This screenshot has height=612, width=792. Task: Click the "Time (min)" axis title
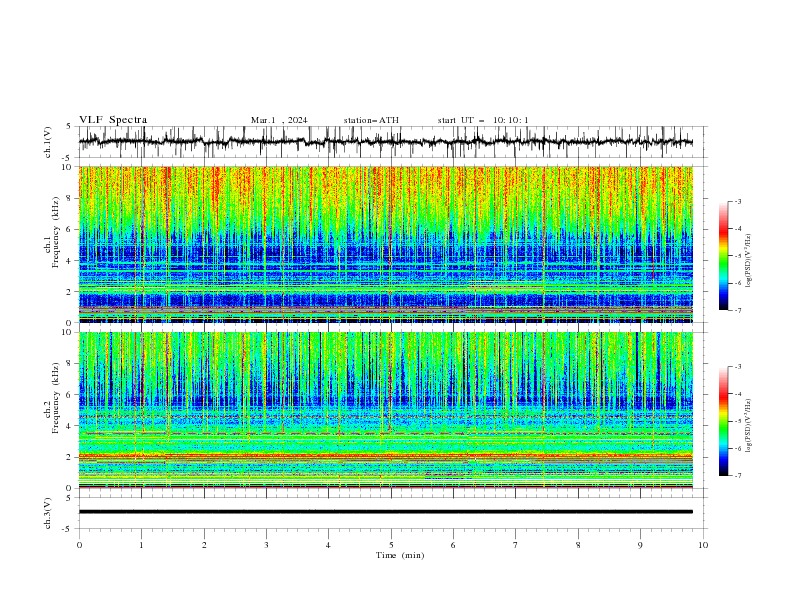pos(400,555)
